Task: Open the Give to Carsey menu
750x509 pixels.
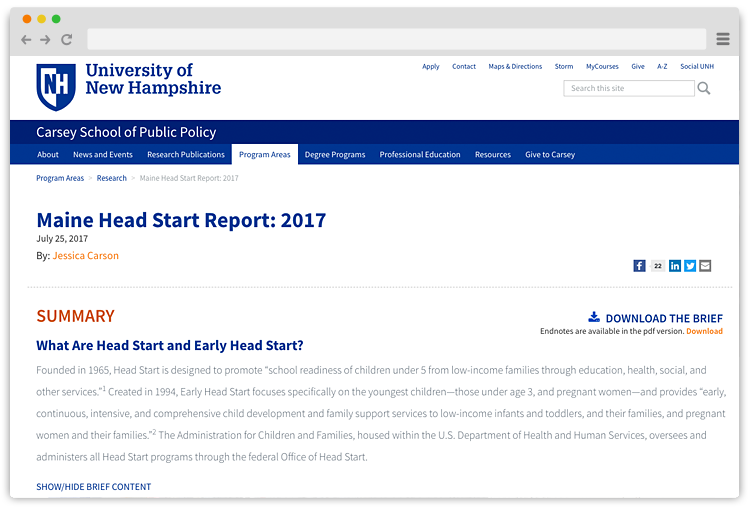Action: point(550,155)
